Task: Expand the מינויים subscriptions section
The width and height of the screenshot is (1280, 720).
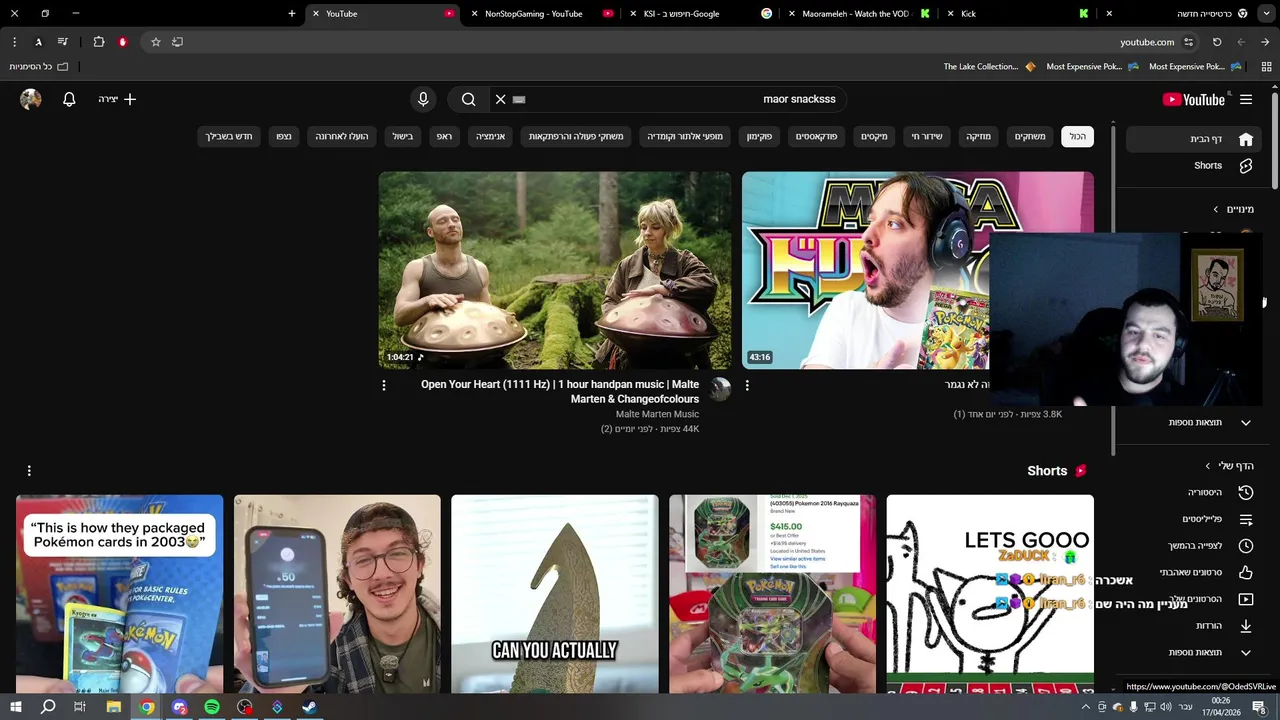Action: [1234, 209]
